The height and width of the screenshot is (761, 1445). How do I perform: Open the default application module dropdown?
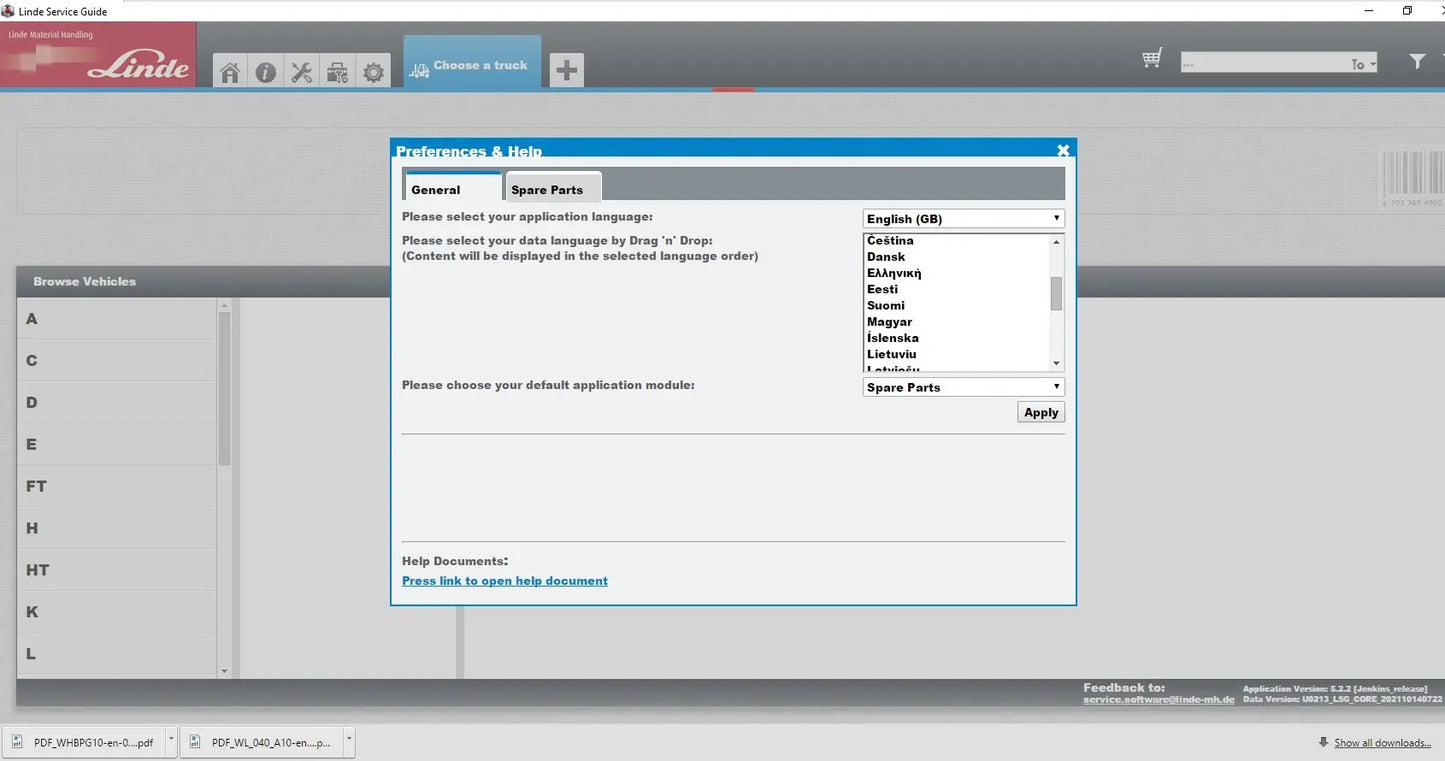(963, 387)
